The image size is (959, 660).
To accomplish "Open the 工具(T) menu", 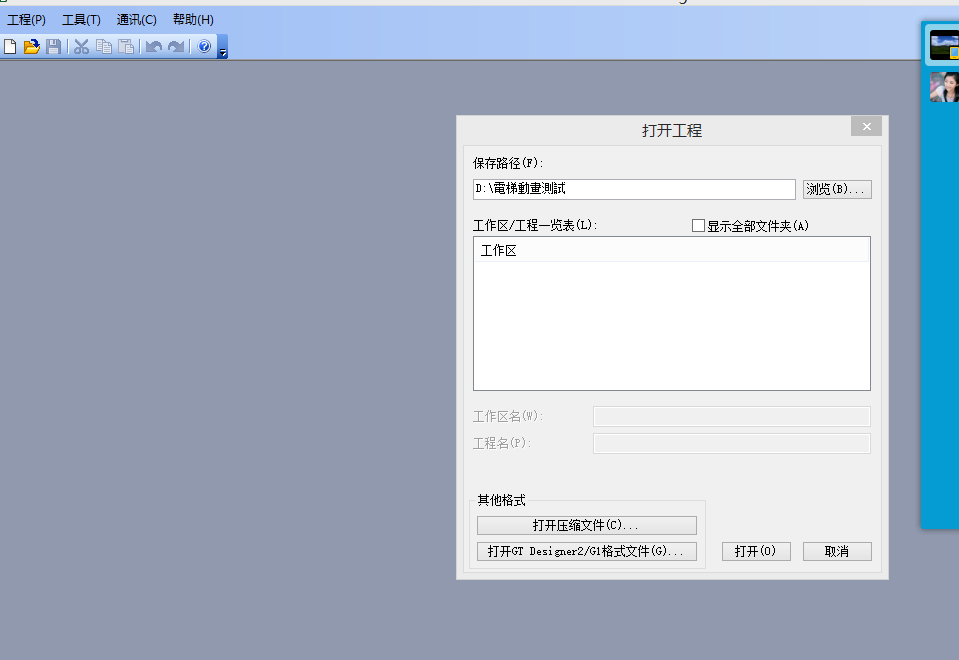I will click(81, 20).
